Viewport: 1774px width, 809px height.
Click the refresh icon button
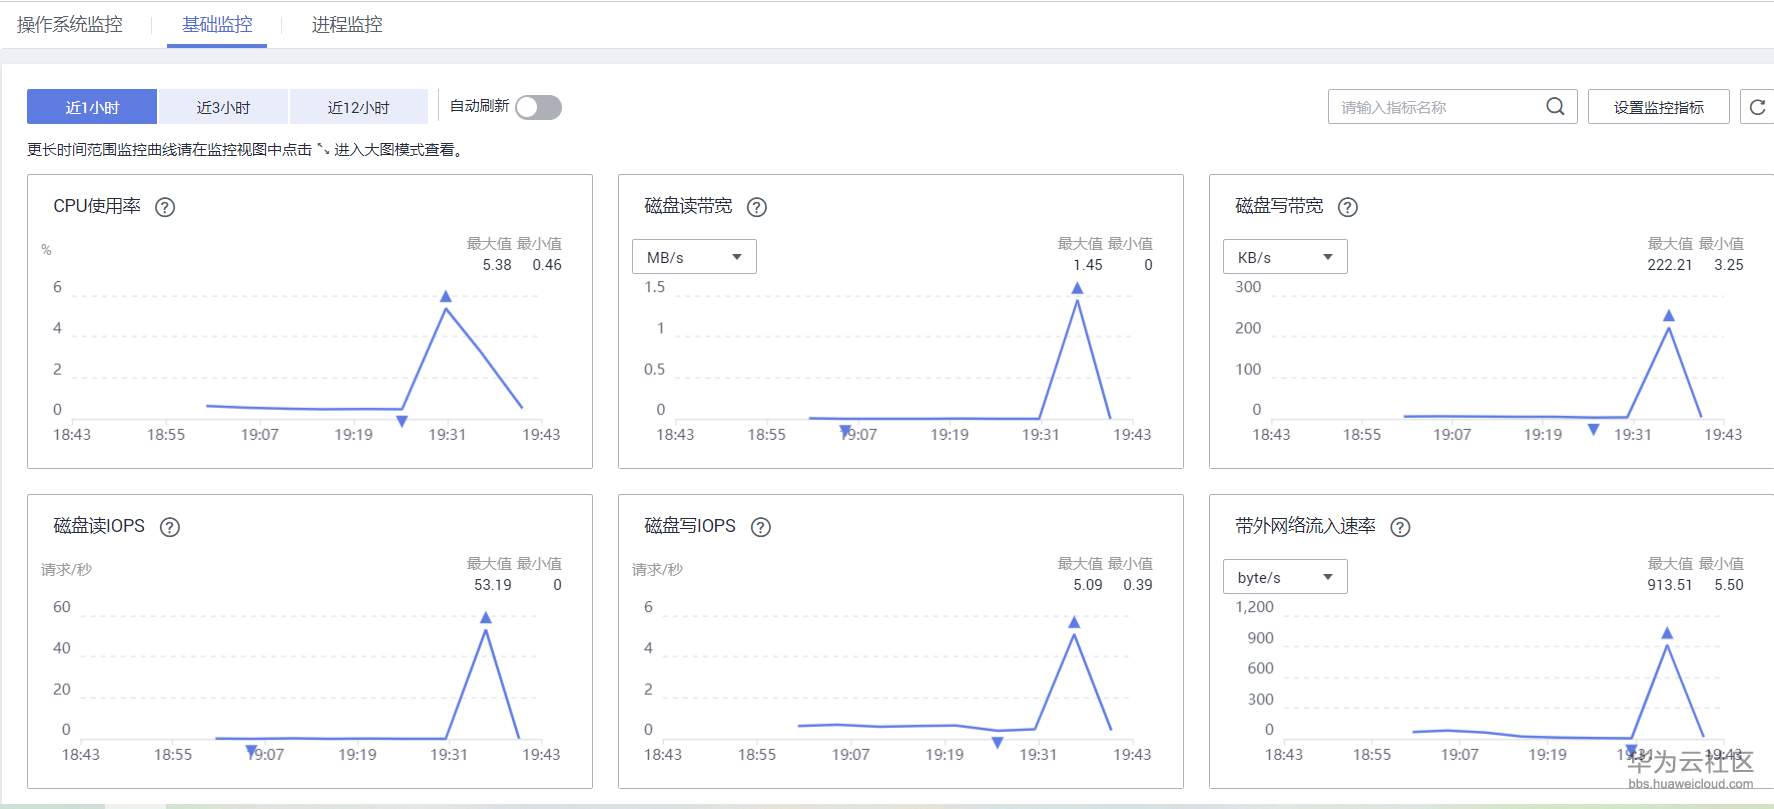click(x=1757, y=107)
